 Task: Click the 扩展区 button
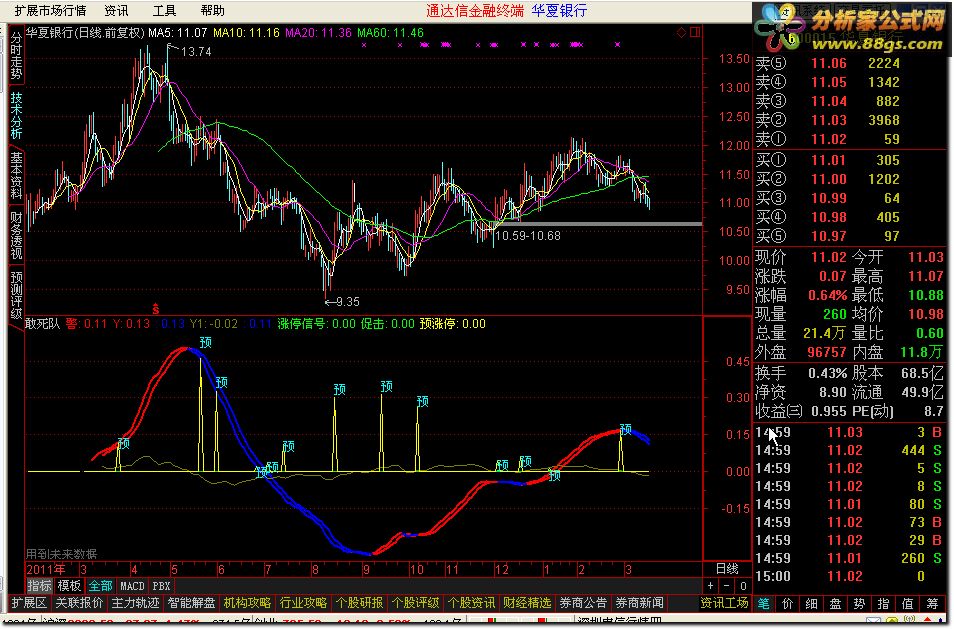coord(29,603)
